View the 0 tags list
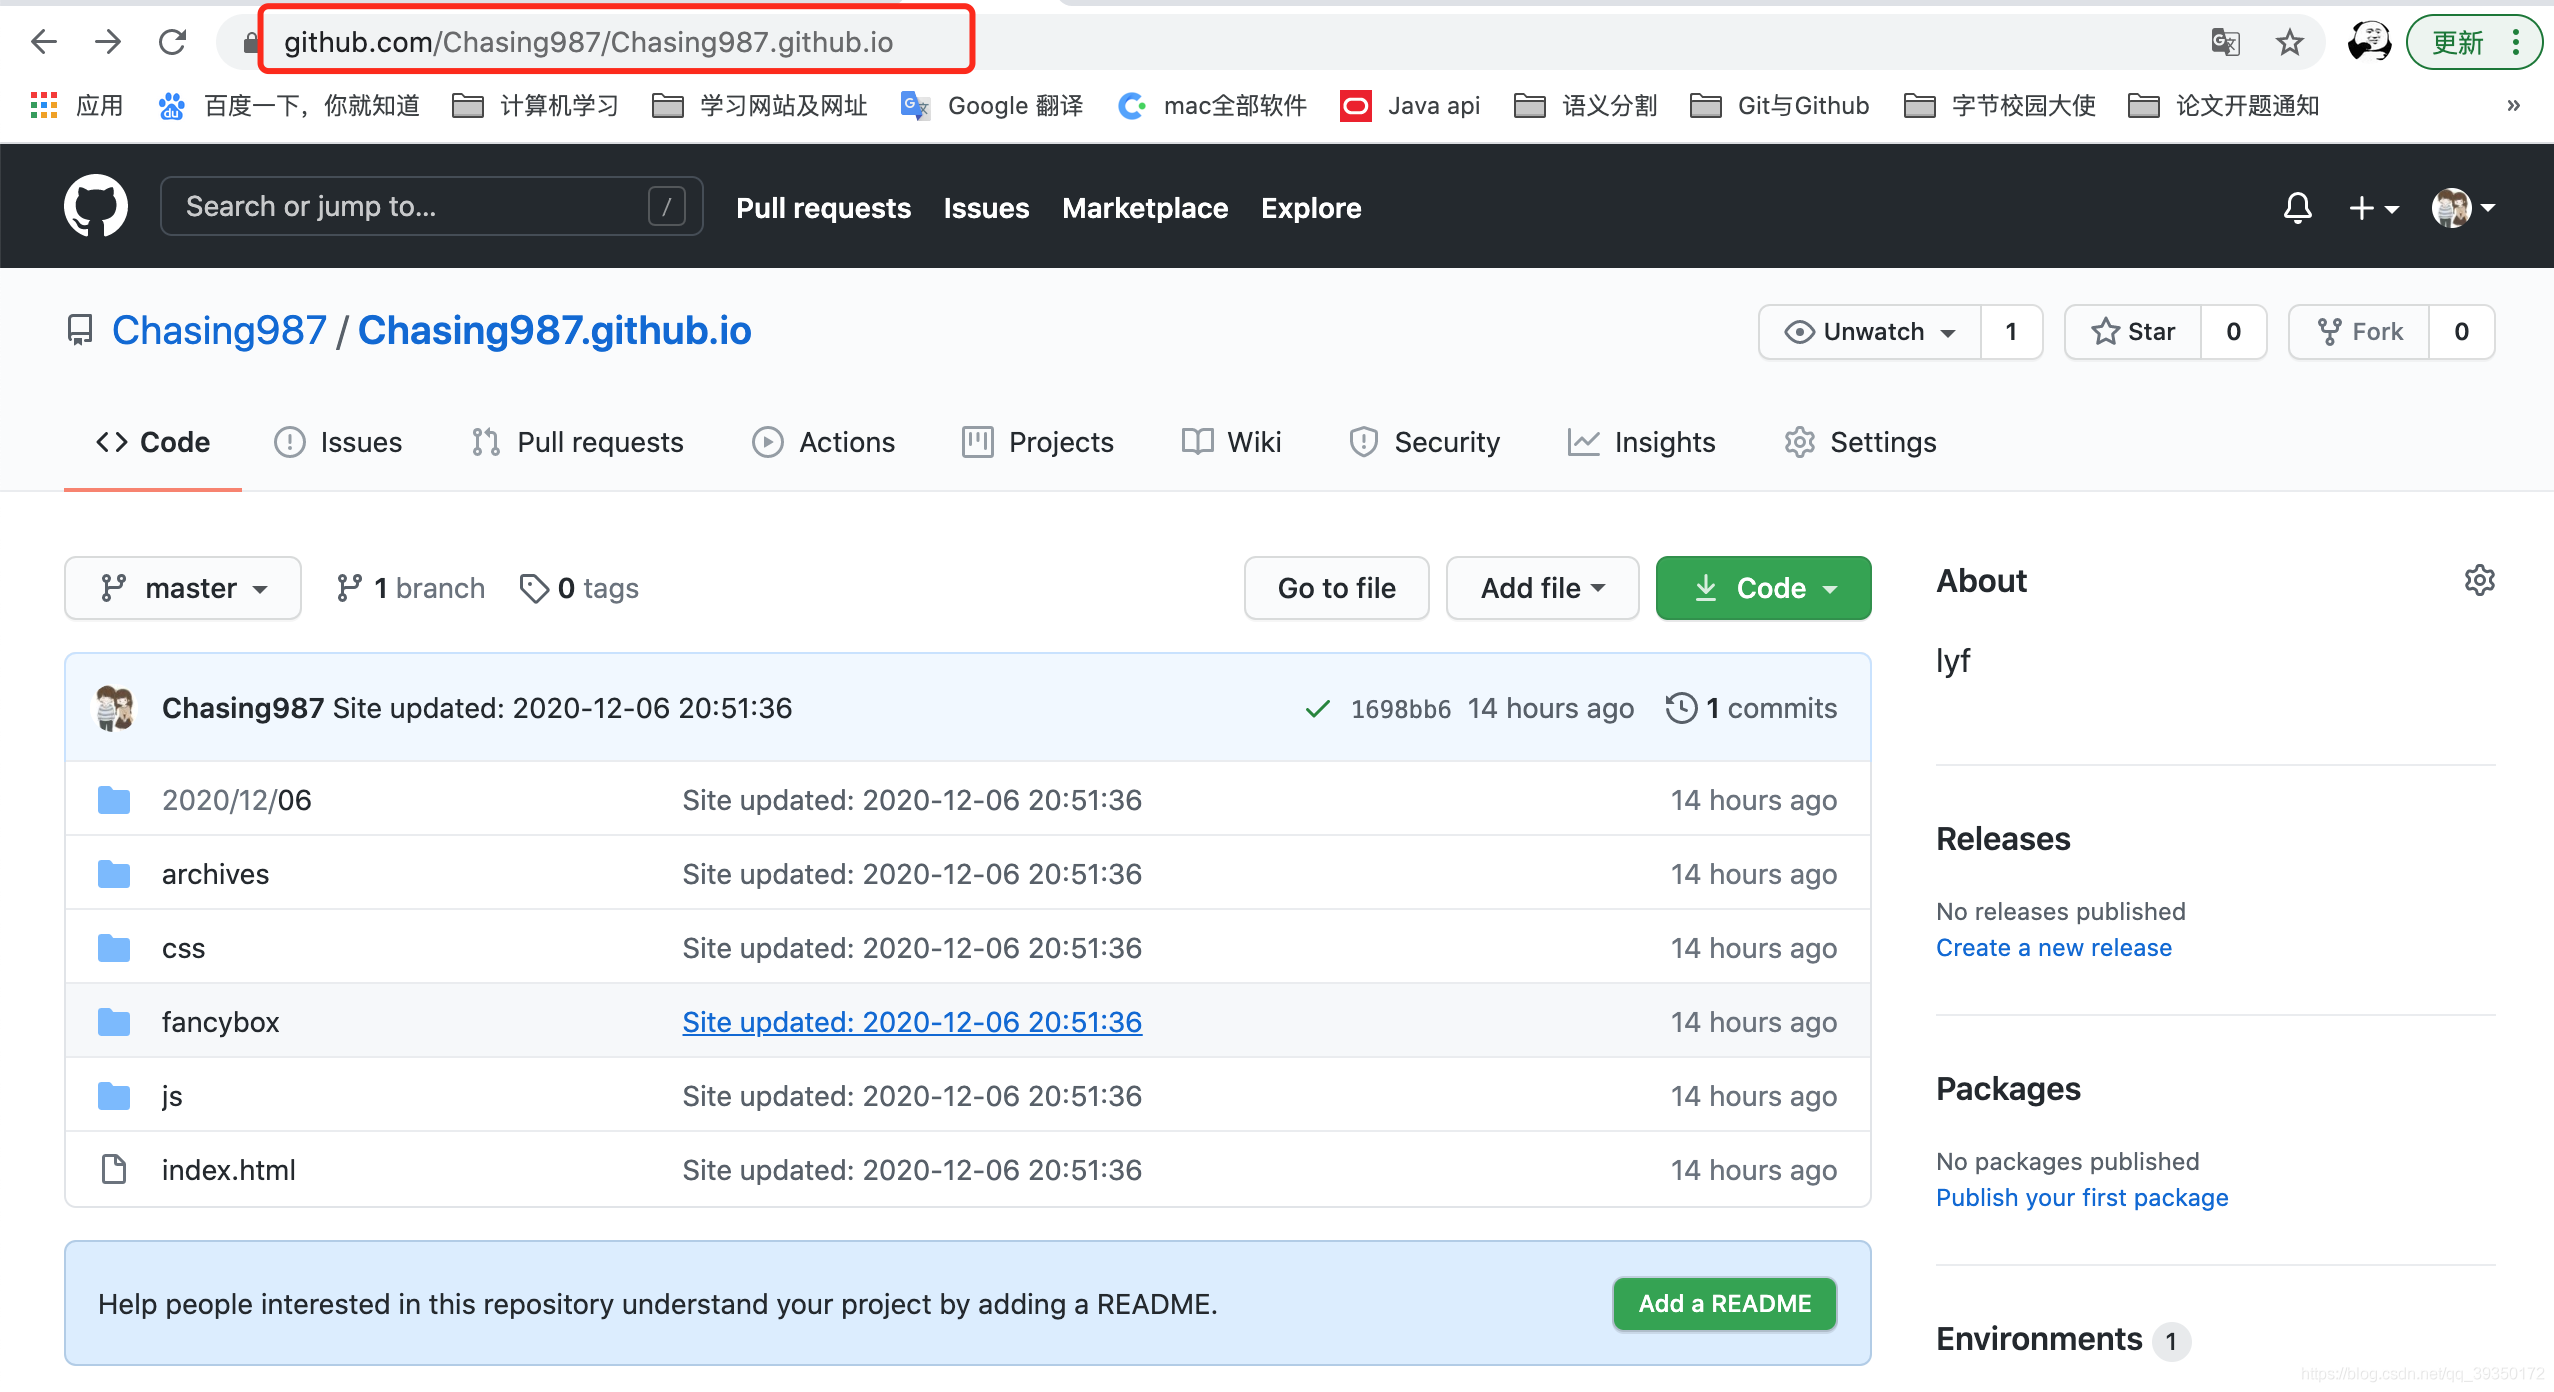This screenshot has height=1392, width=2554. (579, 588)
